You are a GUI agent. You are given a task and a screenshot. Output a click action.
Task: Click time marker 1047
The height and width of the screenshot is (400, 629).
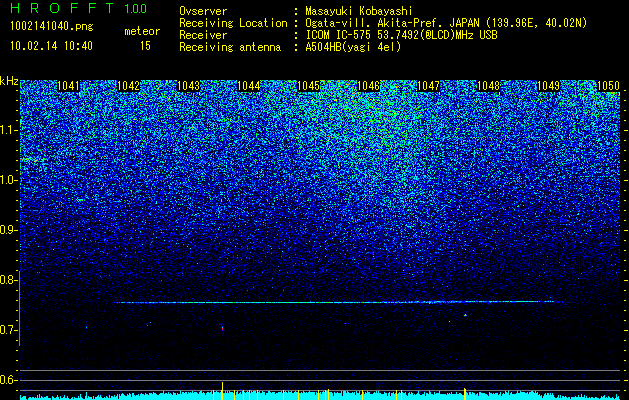tap(428, 86)
